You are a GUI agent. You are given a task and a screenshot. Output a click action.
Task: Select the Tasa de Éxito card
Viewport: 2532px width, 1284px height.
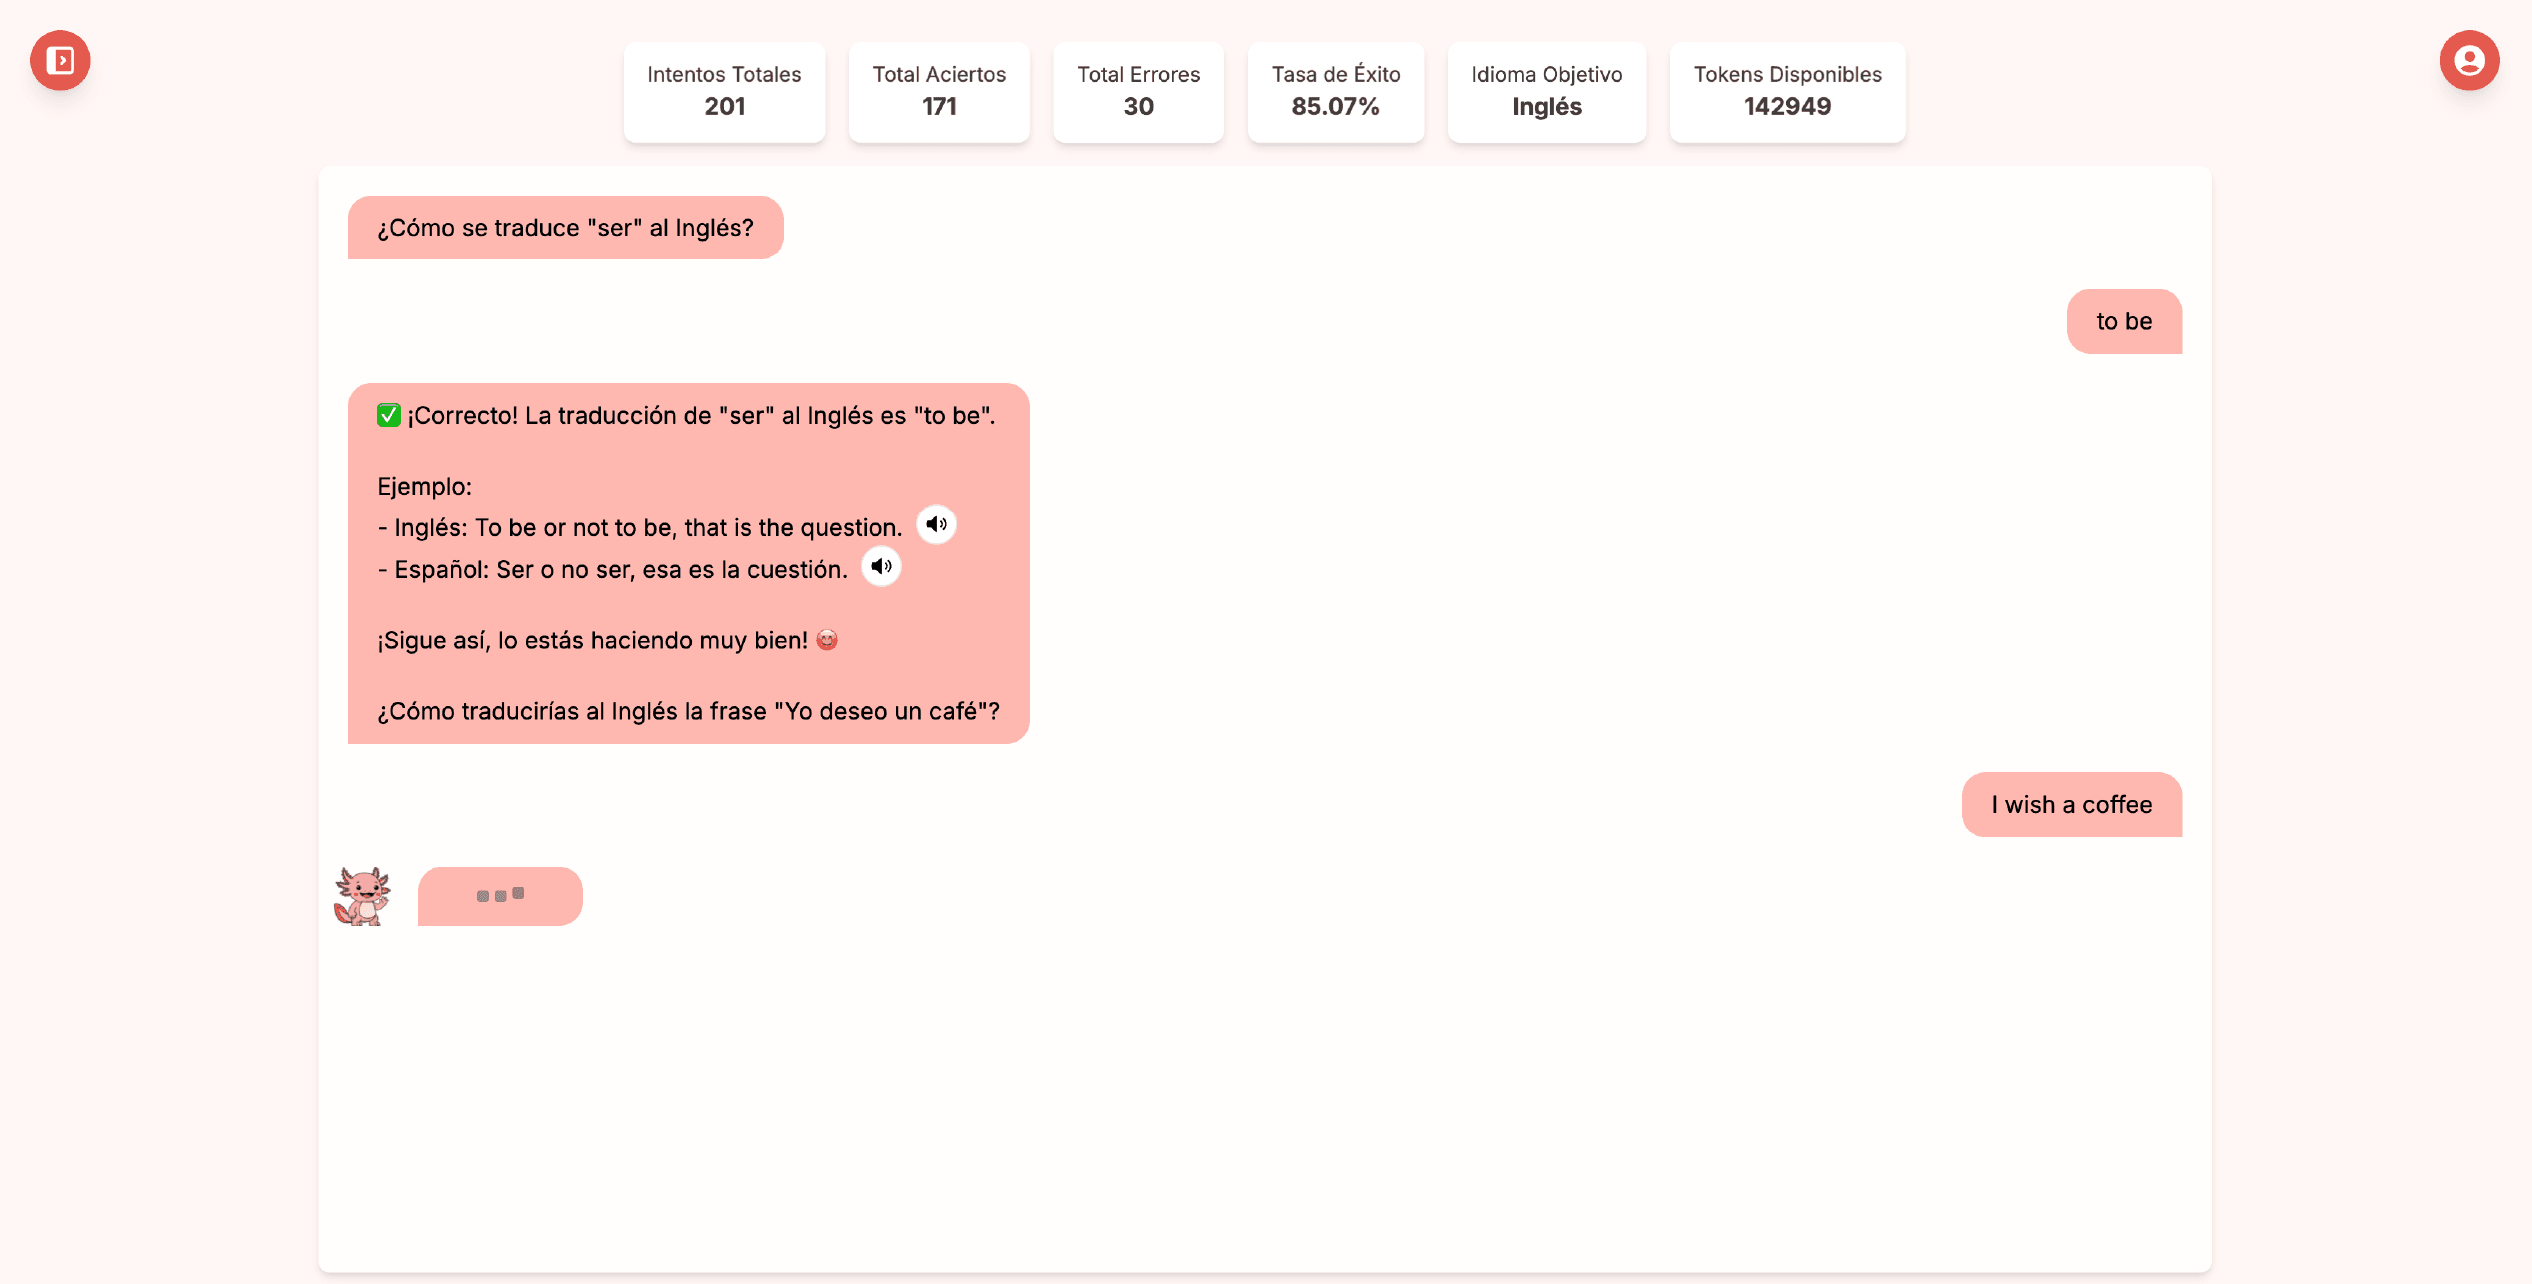[1335, 91]
